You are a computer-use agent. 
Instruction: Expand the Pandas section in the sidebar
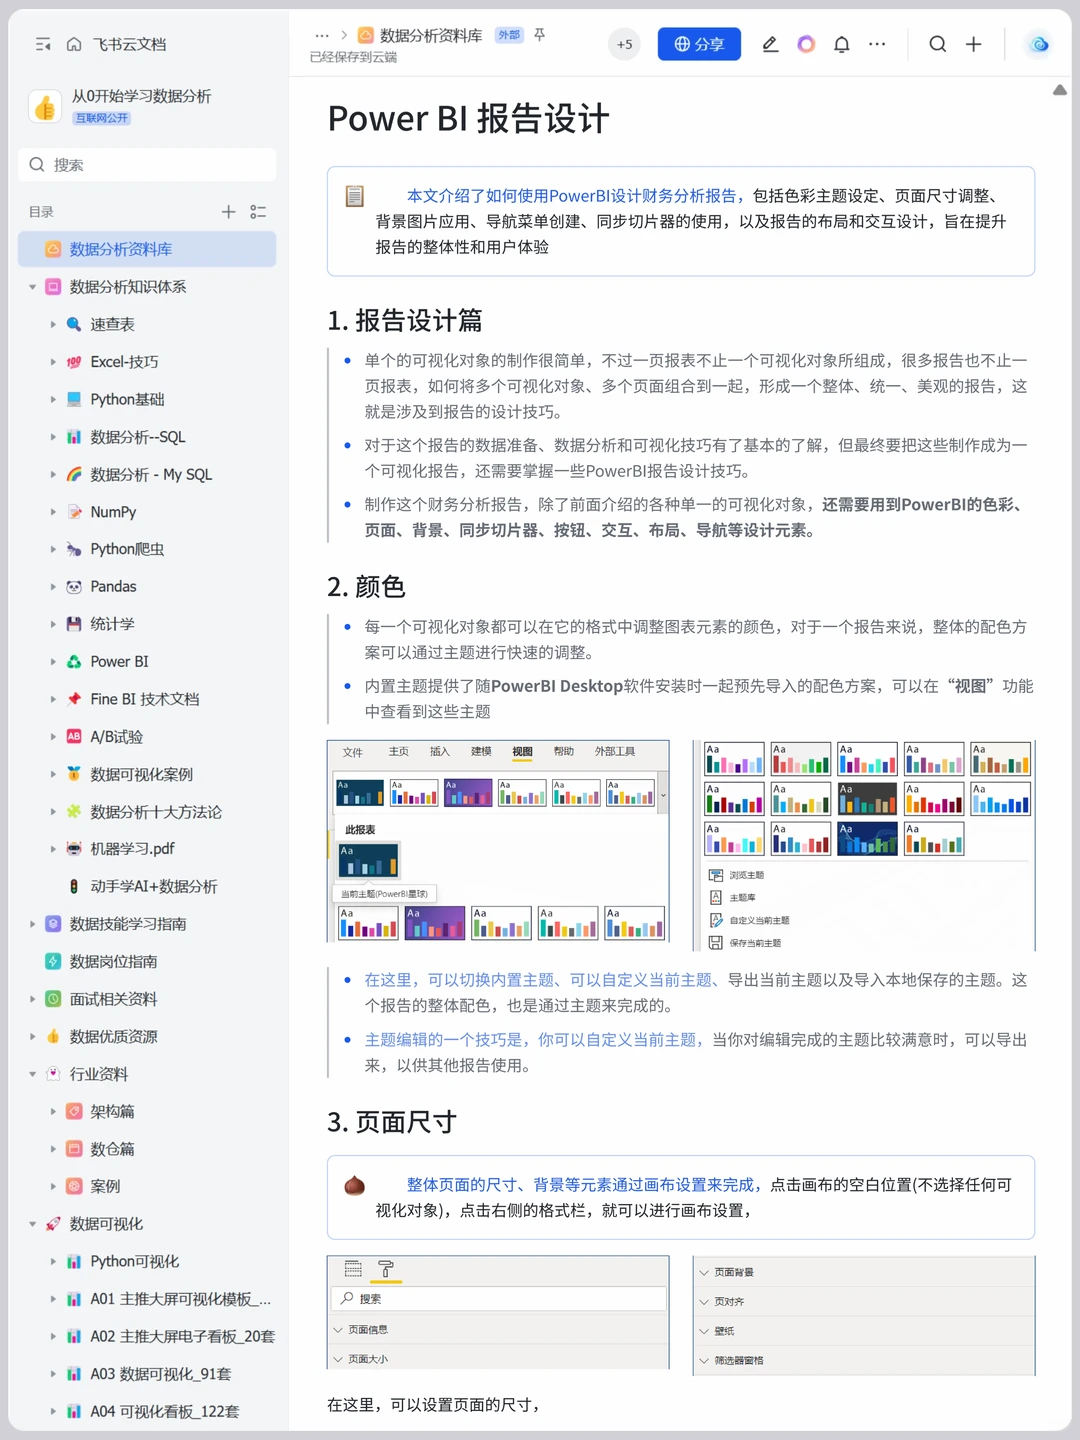coord(54,586)
